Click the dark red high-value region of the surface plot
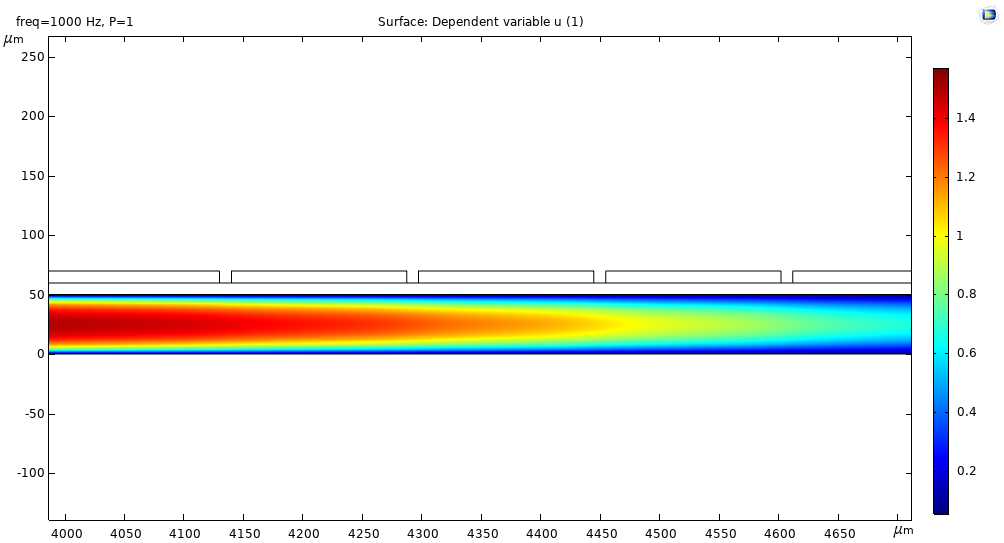 point(100,323)
